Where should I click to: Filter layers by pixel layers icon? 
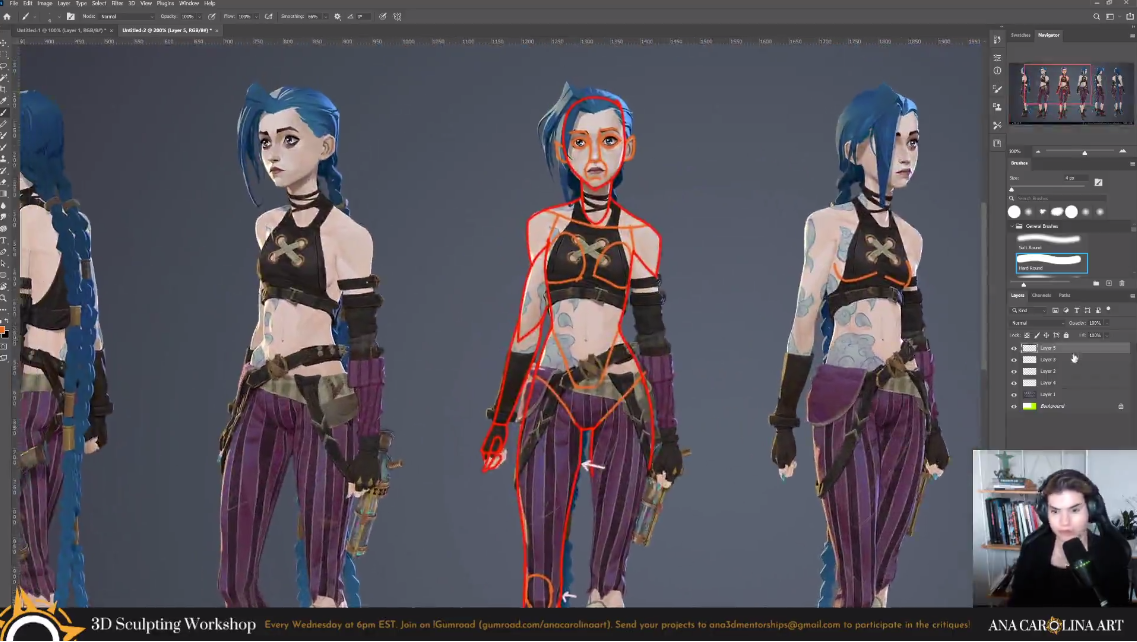pos(1055,310)
